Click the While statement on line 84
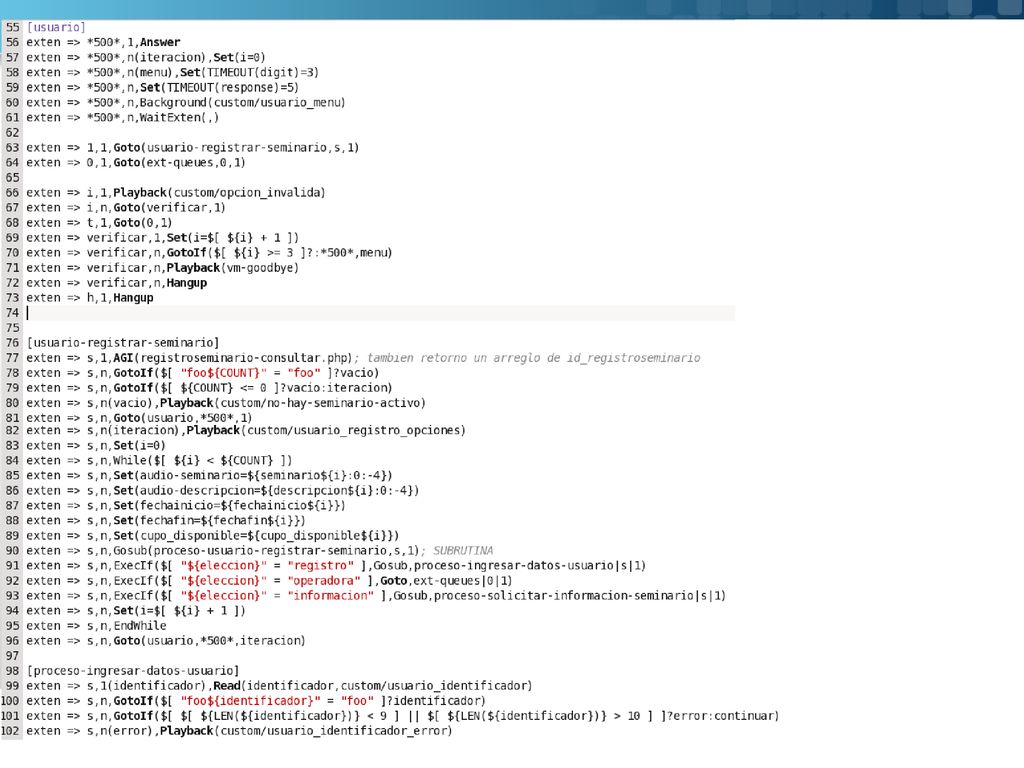The width and height of the screenshot is (1024, 768). coord(203,460)
